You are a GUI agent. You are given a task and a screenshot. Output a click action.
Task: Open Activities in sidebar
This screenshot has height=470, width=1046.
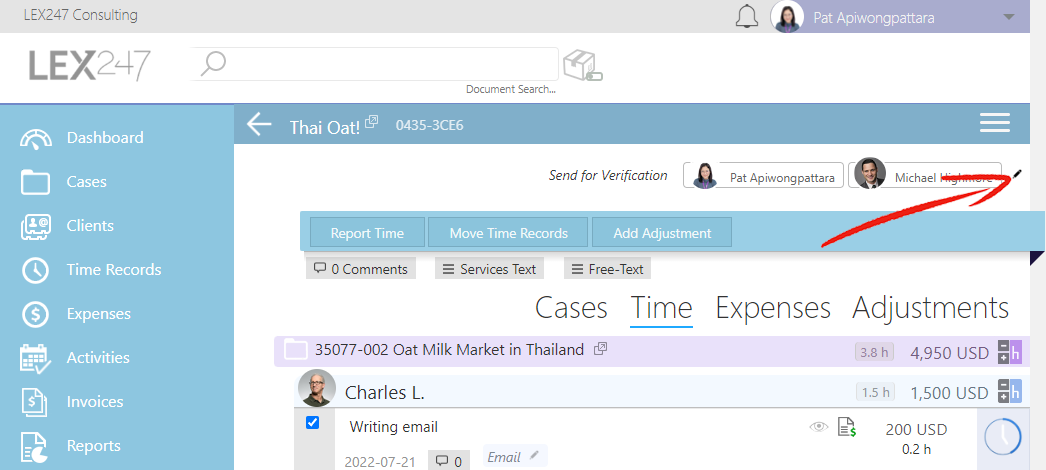[x=98, y=357]
